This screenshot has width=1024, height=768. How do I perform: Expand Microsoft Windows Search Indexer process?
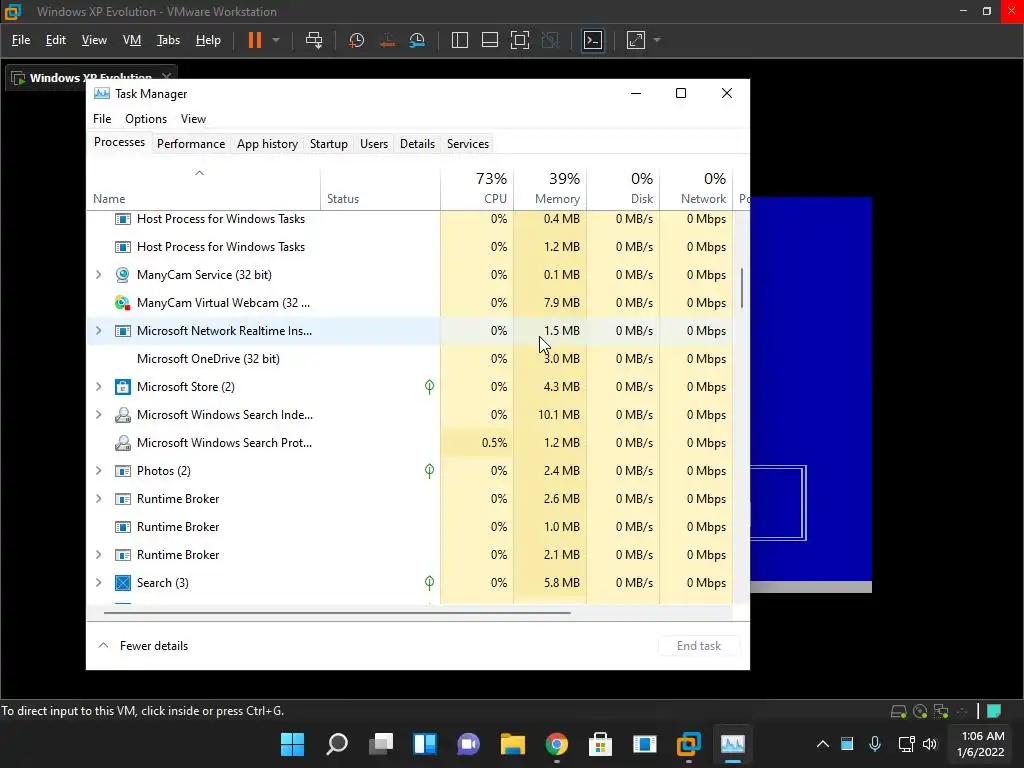pyautogui.click(x=99, y=415)
